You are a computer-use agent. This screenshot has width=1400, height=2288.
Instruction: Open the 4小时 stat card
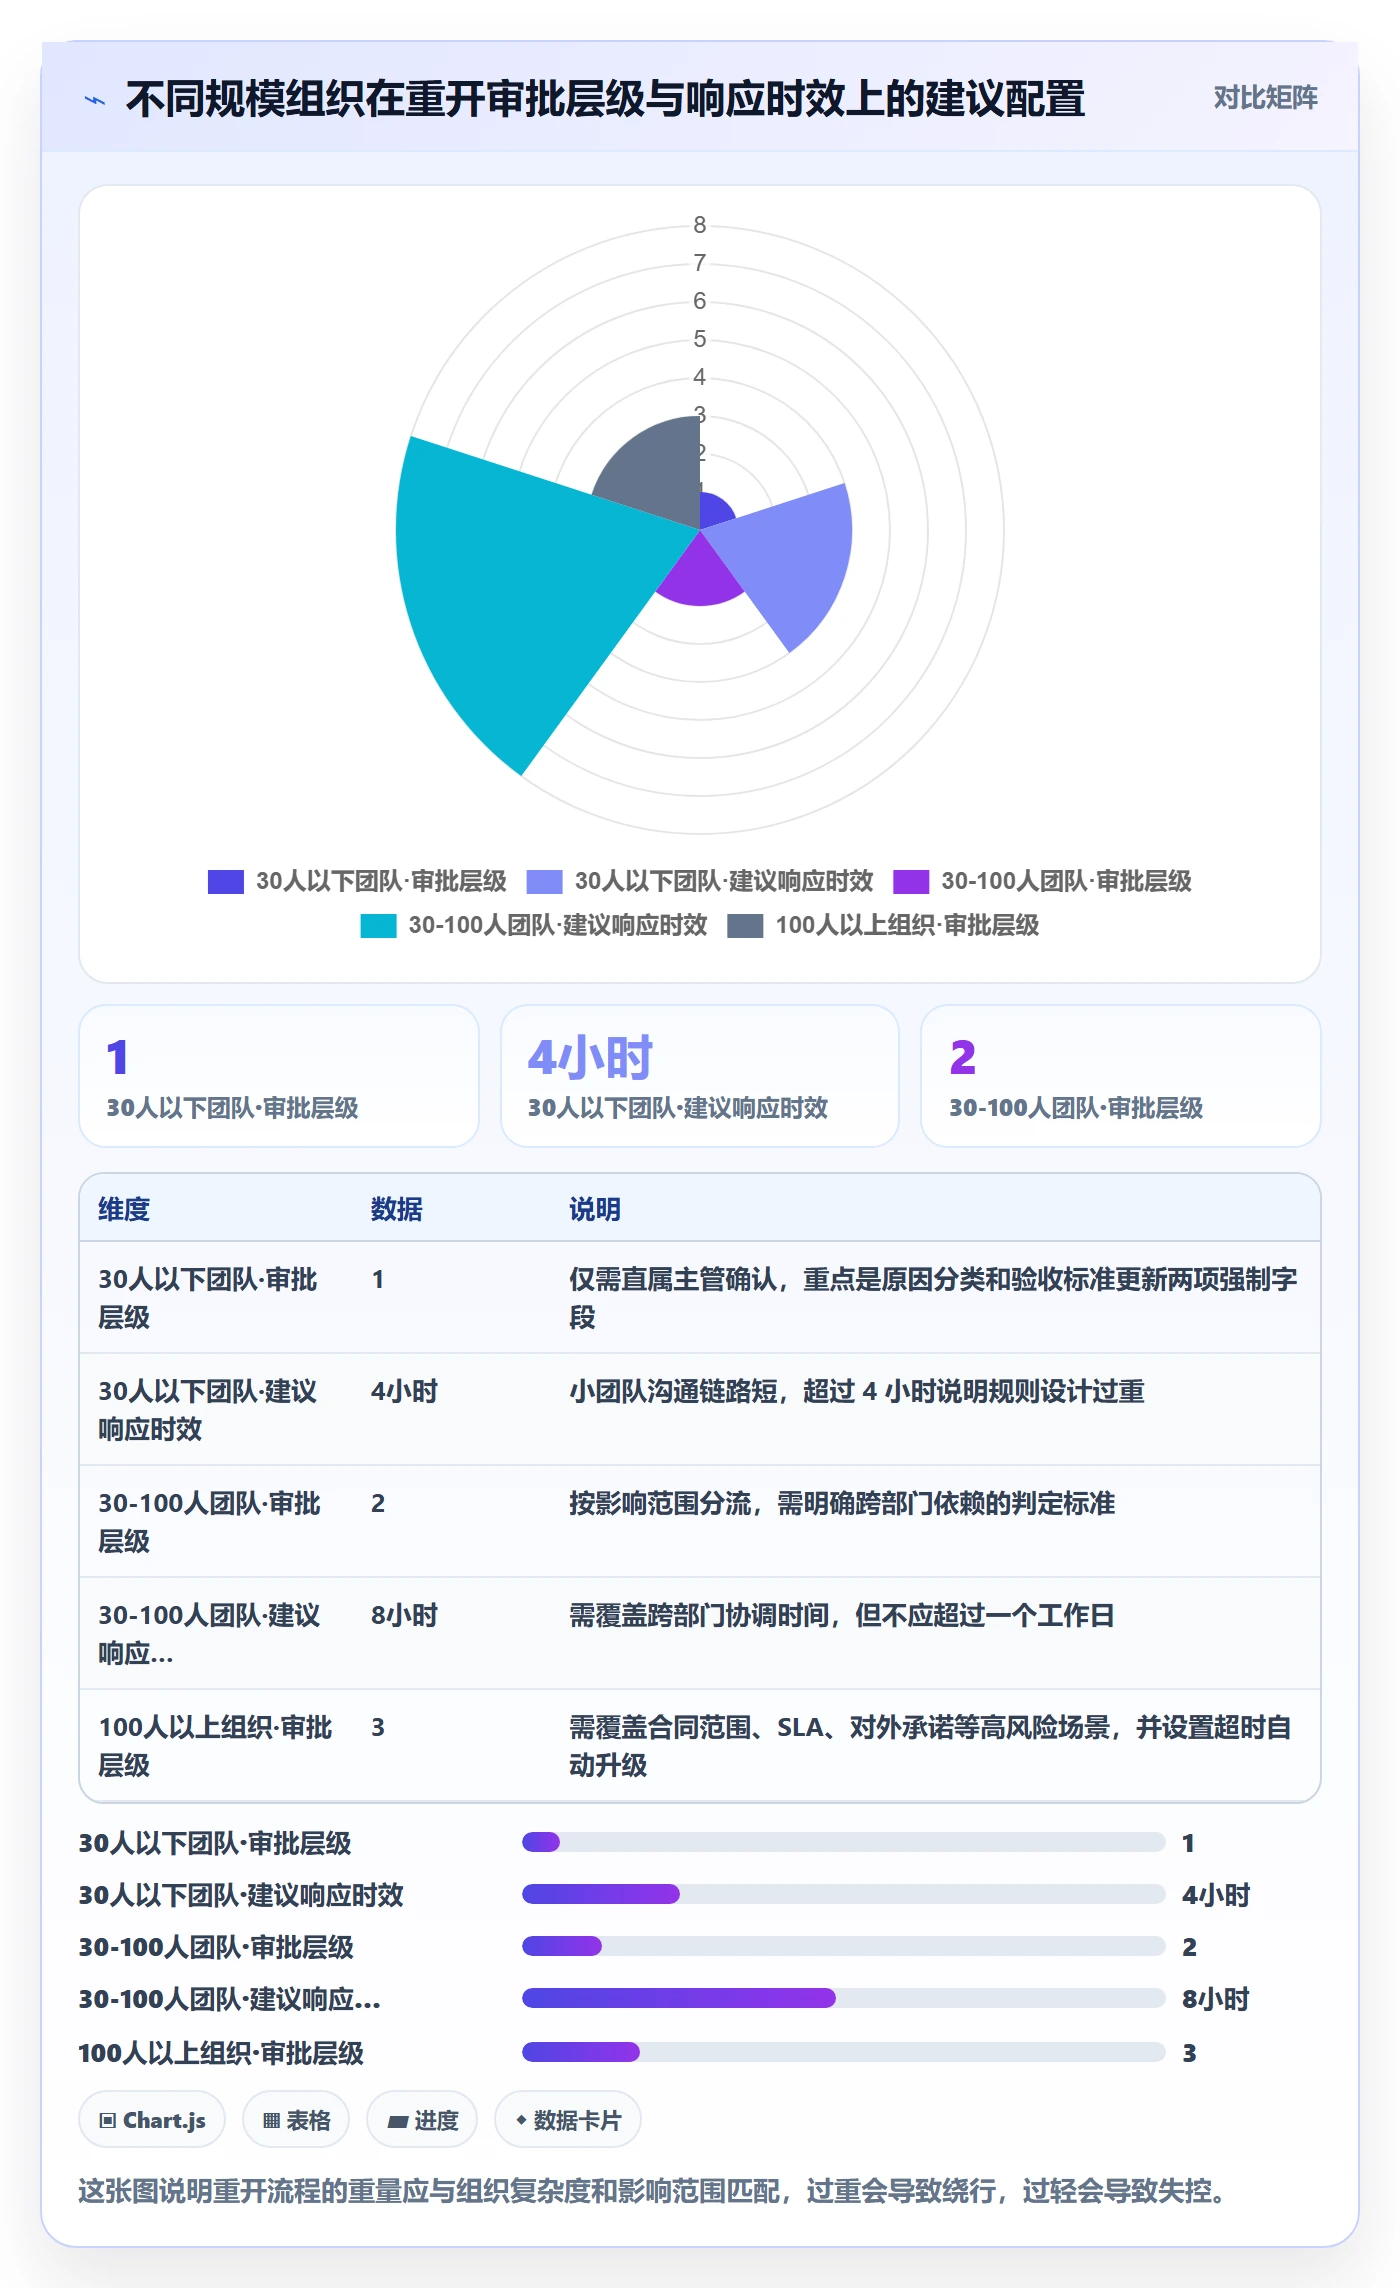click(x=700, y=1076)
